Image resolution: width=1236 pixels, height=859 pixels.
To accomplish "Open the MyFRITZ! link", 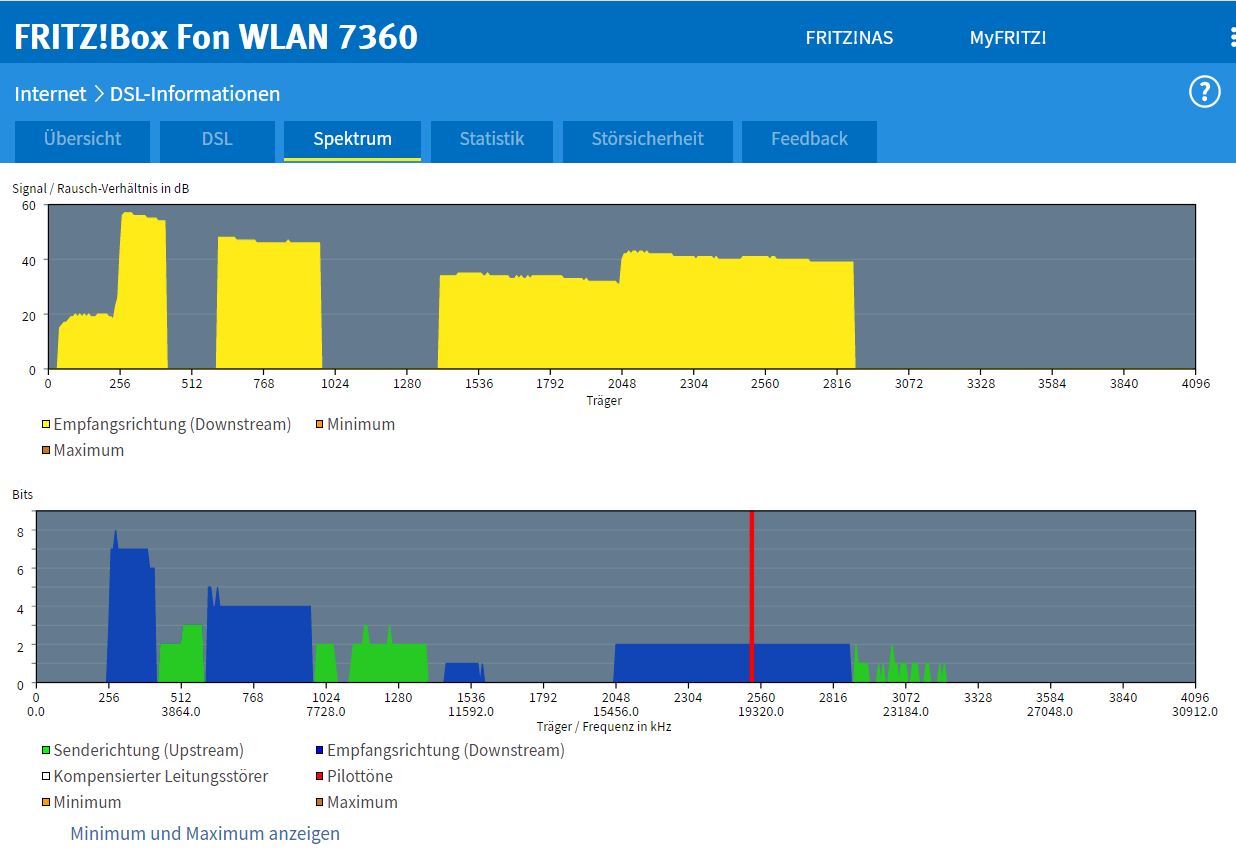I will click(x=1008, y=38).
